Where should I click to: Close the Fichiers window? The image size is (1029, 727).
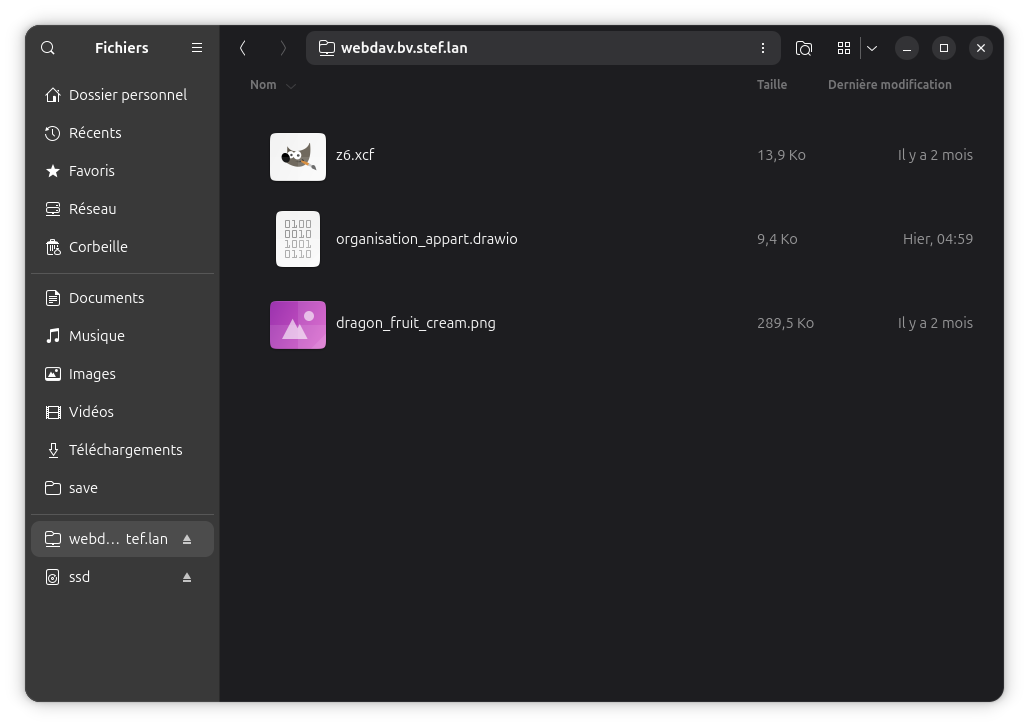pos(981,48)
